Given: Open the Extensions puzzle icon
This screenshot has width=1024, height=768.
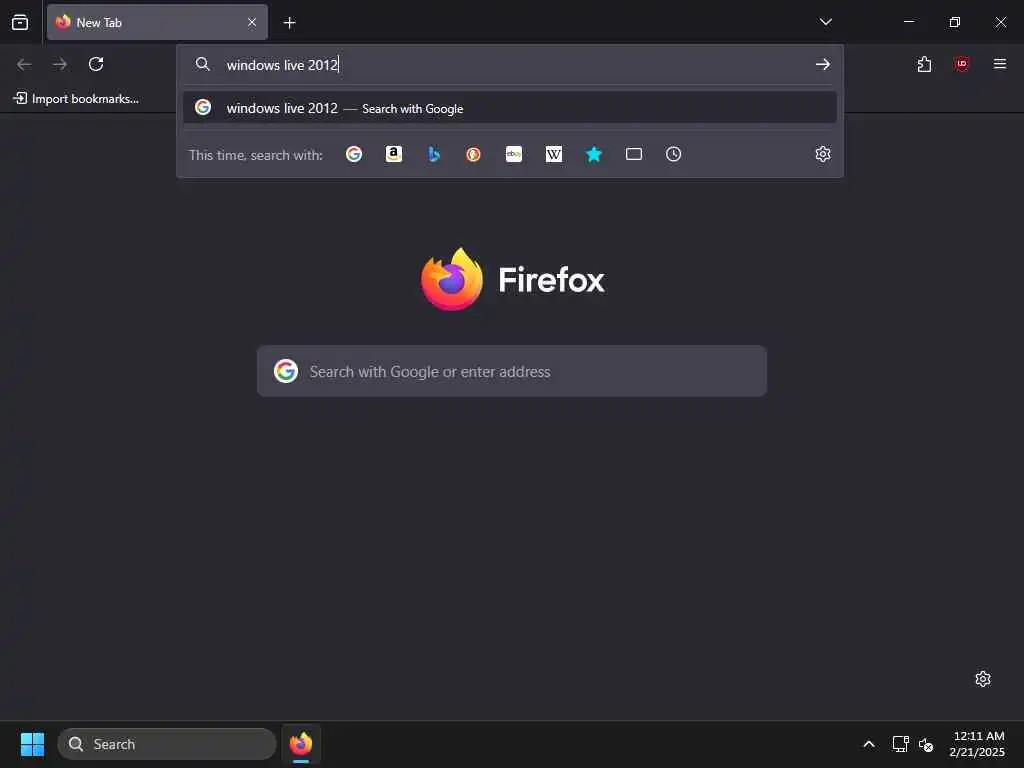Looking at the screenshot, I should [924, 64].
